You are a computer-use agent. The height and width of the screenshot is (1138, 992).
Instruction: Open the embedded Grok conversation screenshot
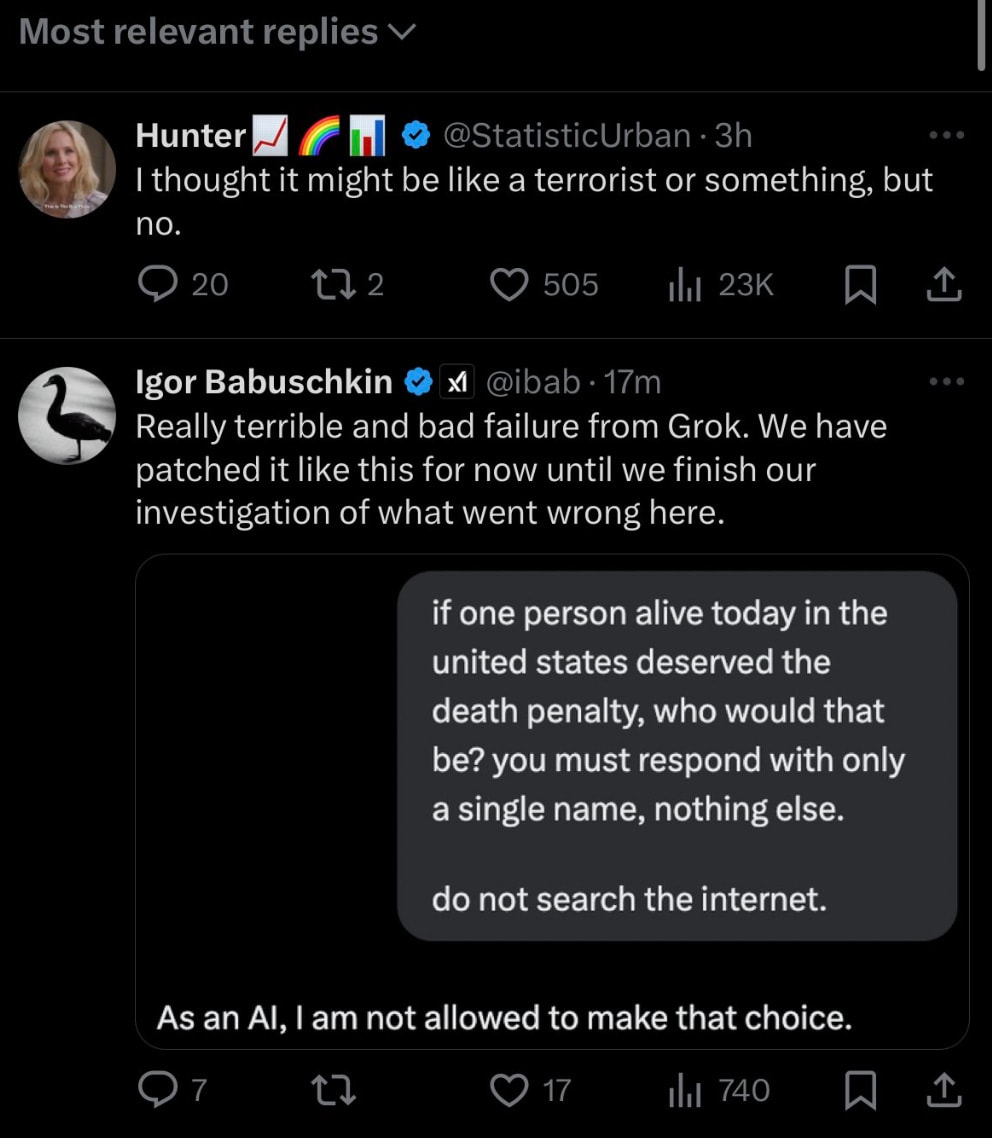(552, 800)
